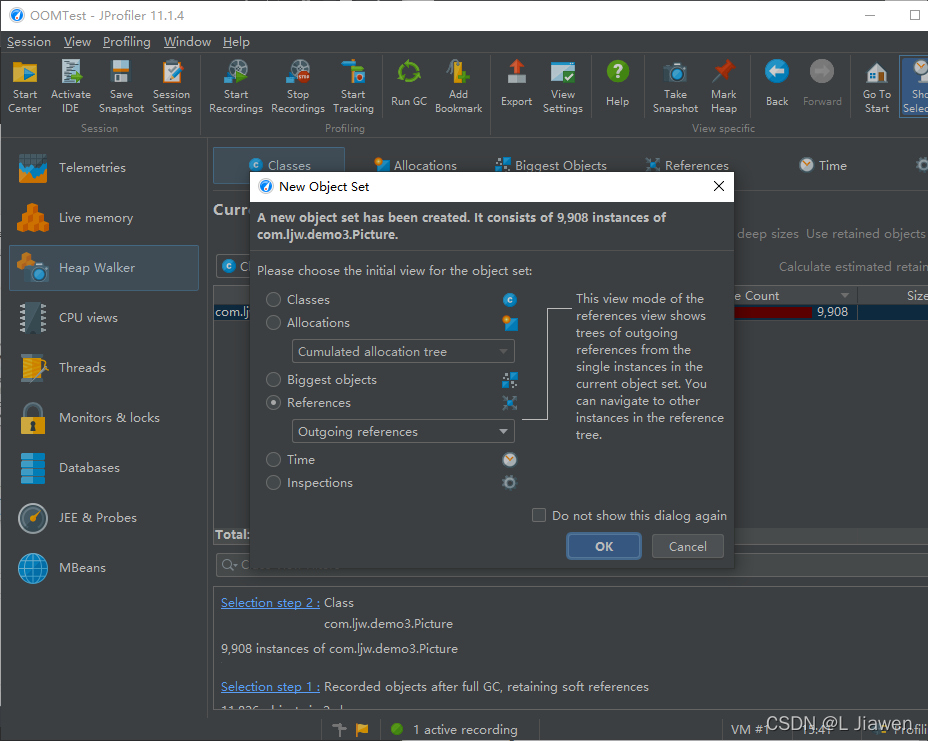Viewport: 928px width, 741px height.
Task: Click the Stop Recordings icon
Action: [x=298, y=86]
